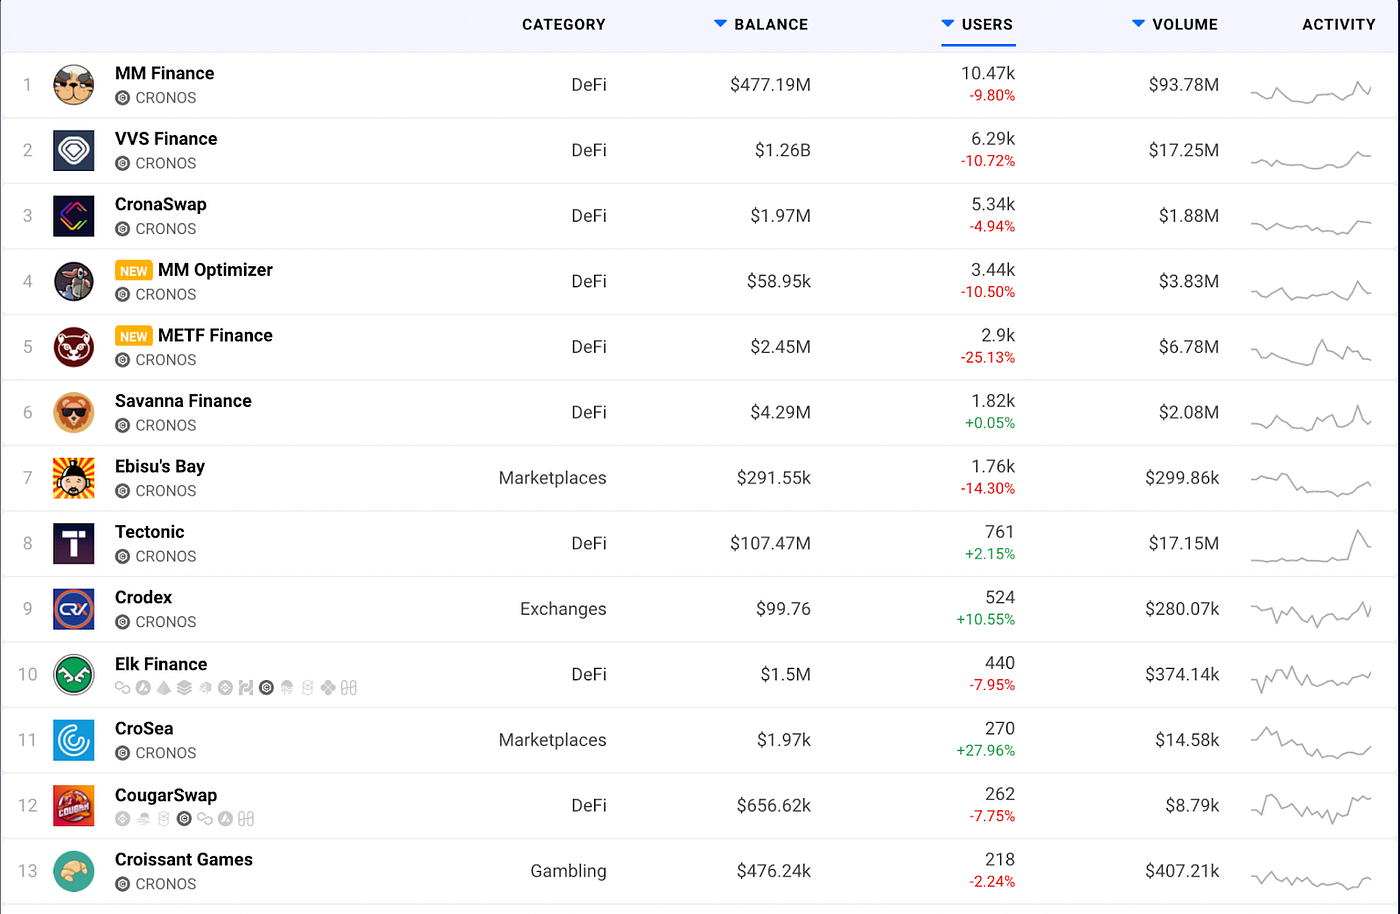This screenshot has width=1400, height=914.
Task: Open the Croissant Games dapp link
Action: click(x=184, y=859)
